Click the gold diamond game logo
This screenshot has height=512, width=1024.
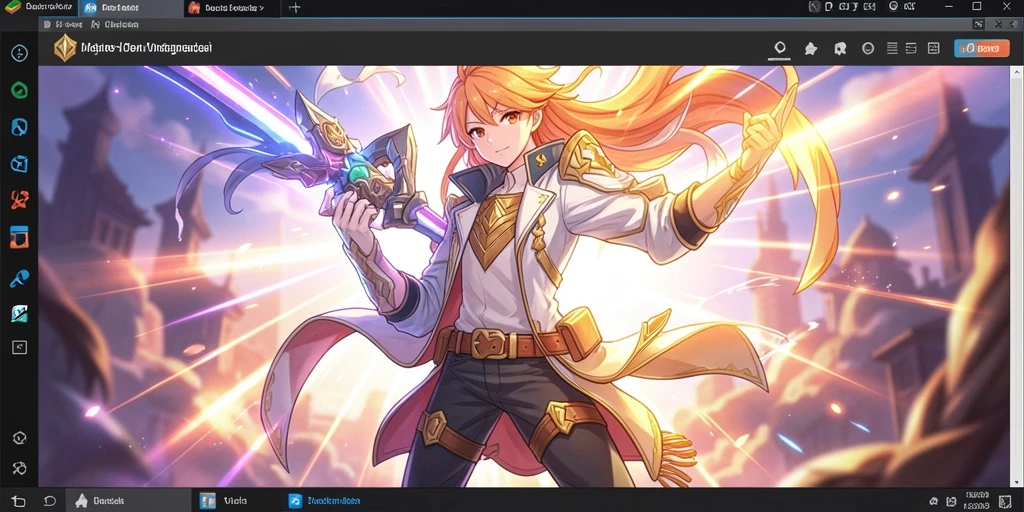[65, 48]
